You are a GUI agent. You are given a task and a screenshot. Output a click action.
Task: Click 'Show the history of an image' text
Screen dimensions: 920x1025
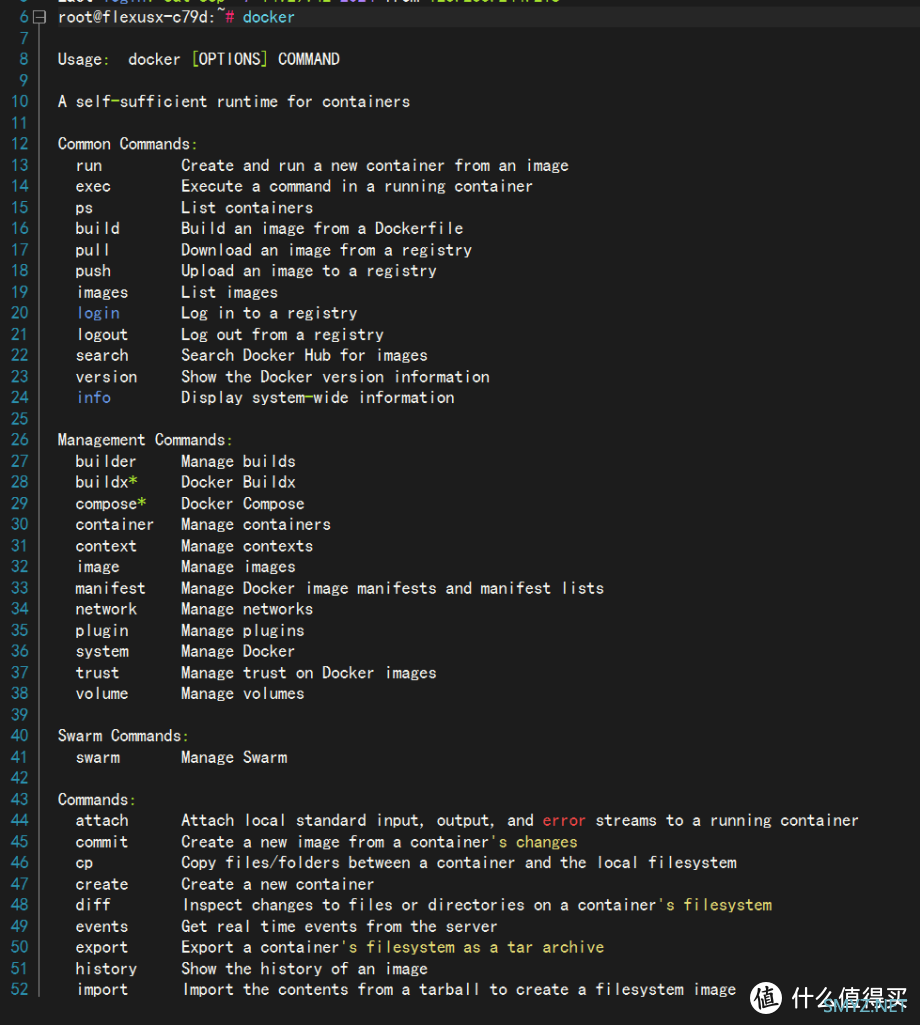coord(304,969)
